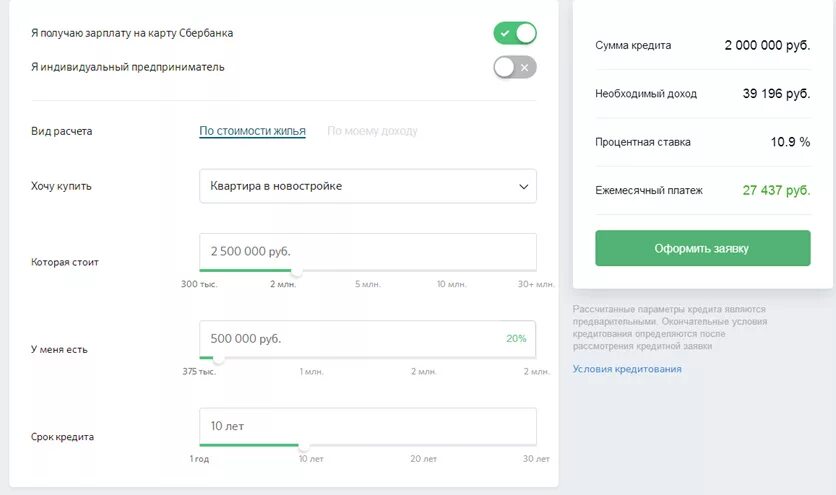Click the dropdown chevron arrow

tap(523, 187)
